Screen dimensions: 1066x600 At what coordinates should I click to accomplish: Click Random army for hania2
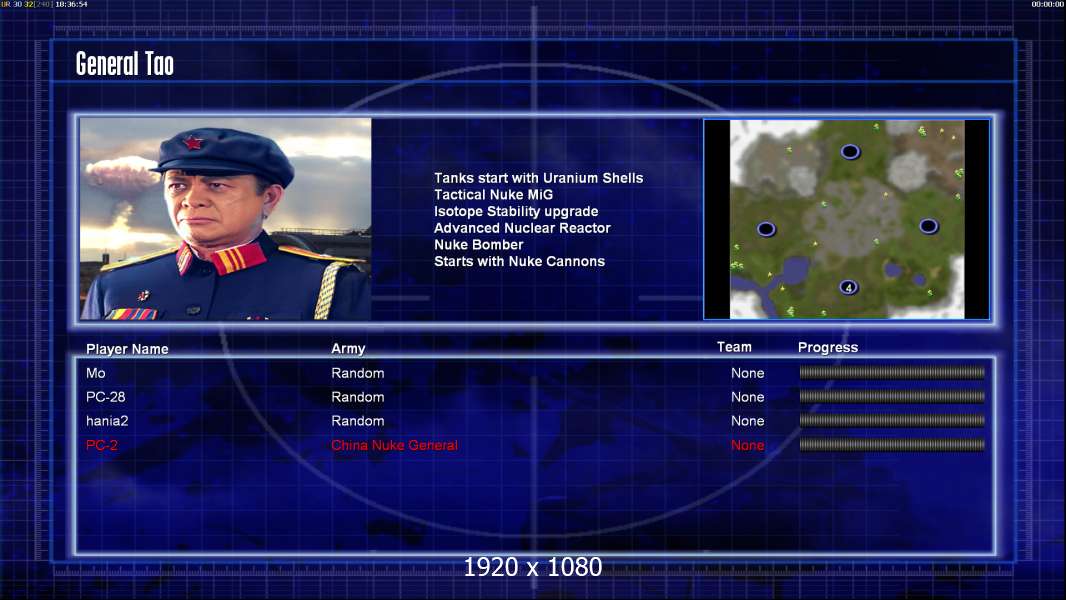click(358, 421)
